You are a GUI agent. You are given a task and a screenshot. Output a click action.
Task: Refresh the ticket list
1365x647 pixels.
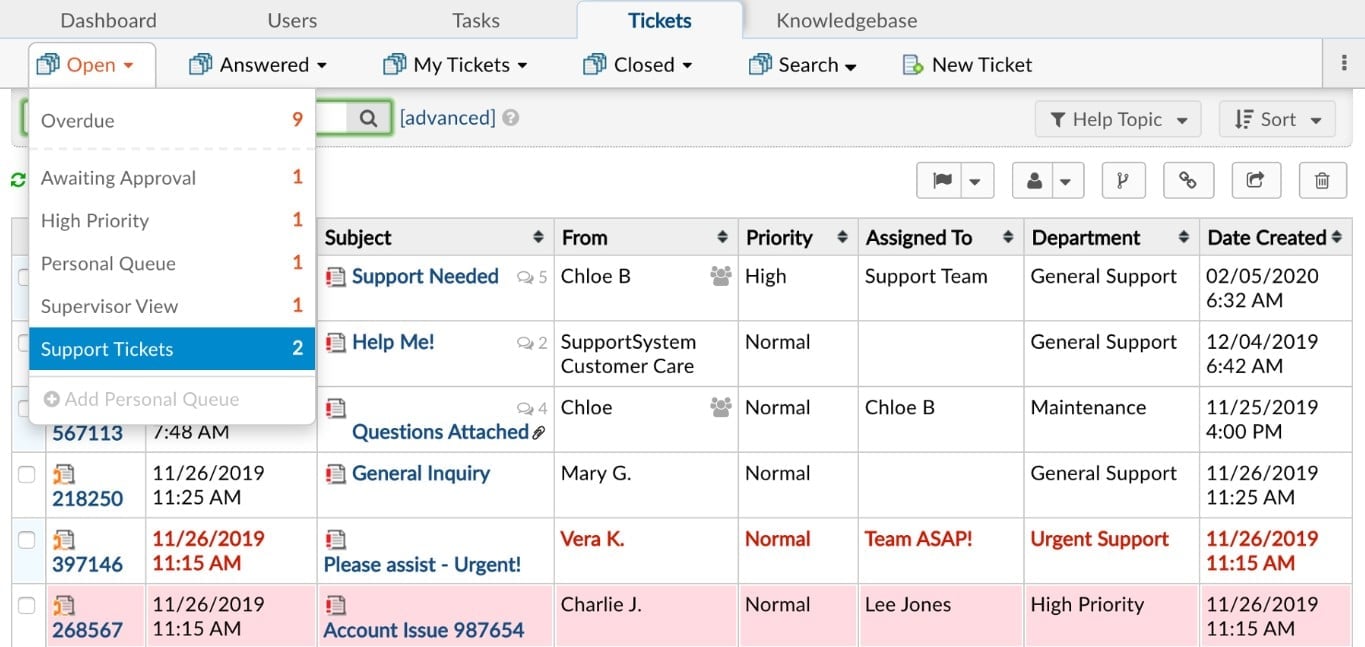coord(18,180)
